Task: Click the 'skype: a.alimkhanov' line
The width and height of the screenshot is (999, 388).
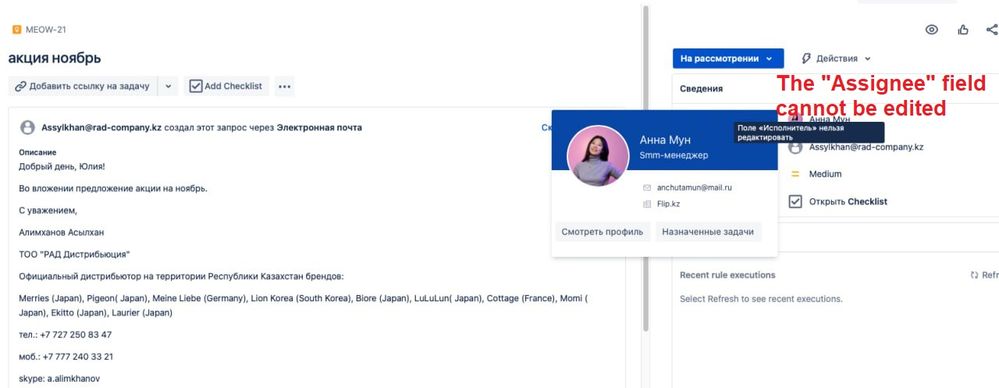Action: pyautogui.click(x=59, y=378)
